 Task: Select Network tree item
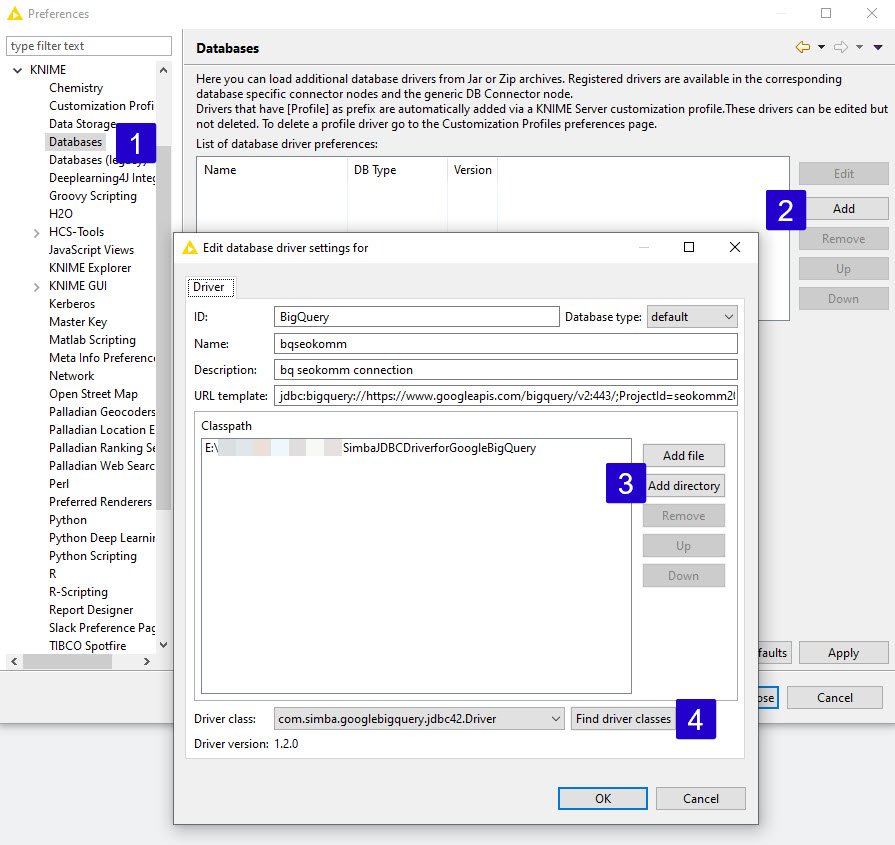(71, 376)
